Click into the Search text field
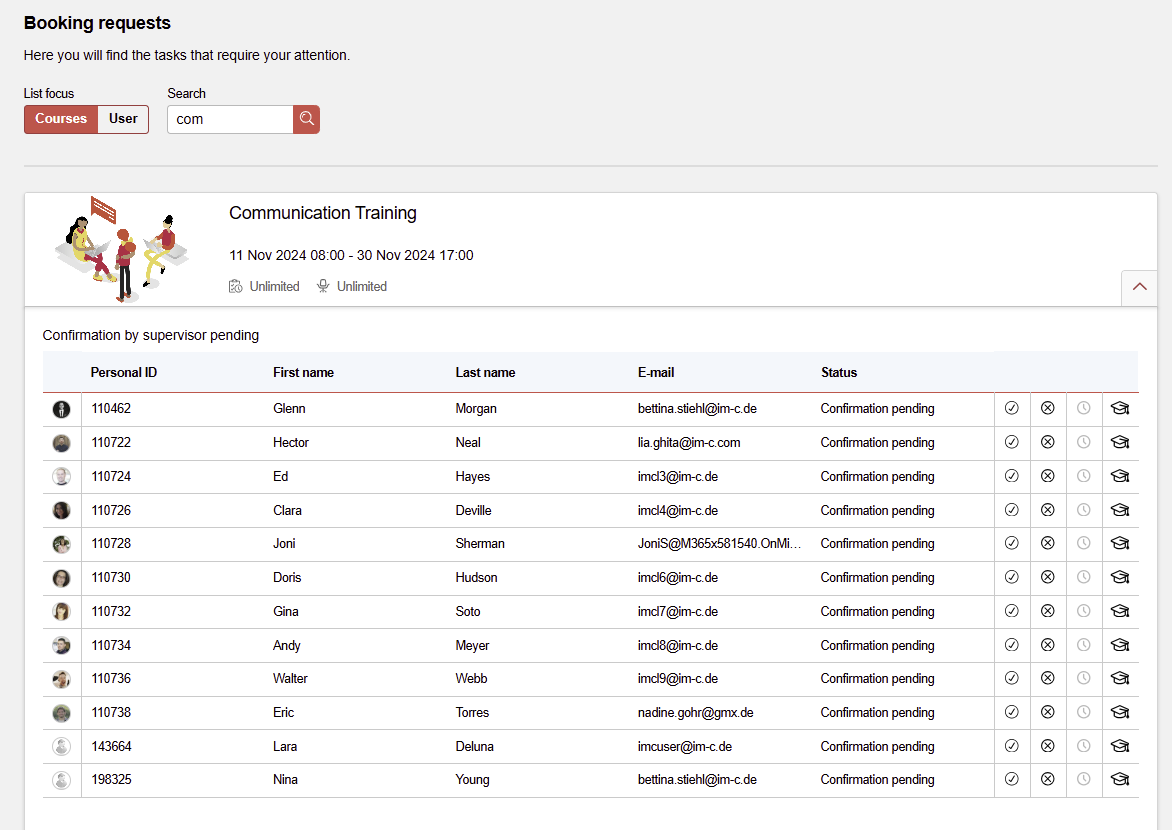Viewport: 1172px width, 830px height. (229, 119)
